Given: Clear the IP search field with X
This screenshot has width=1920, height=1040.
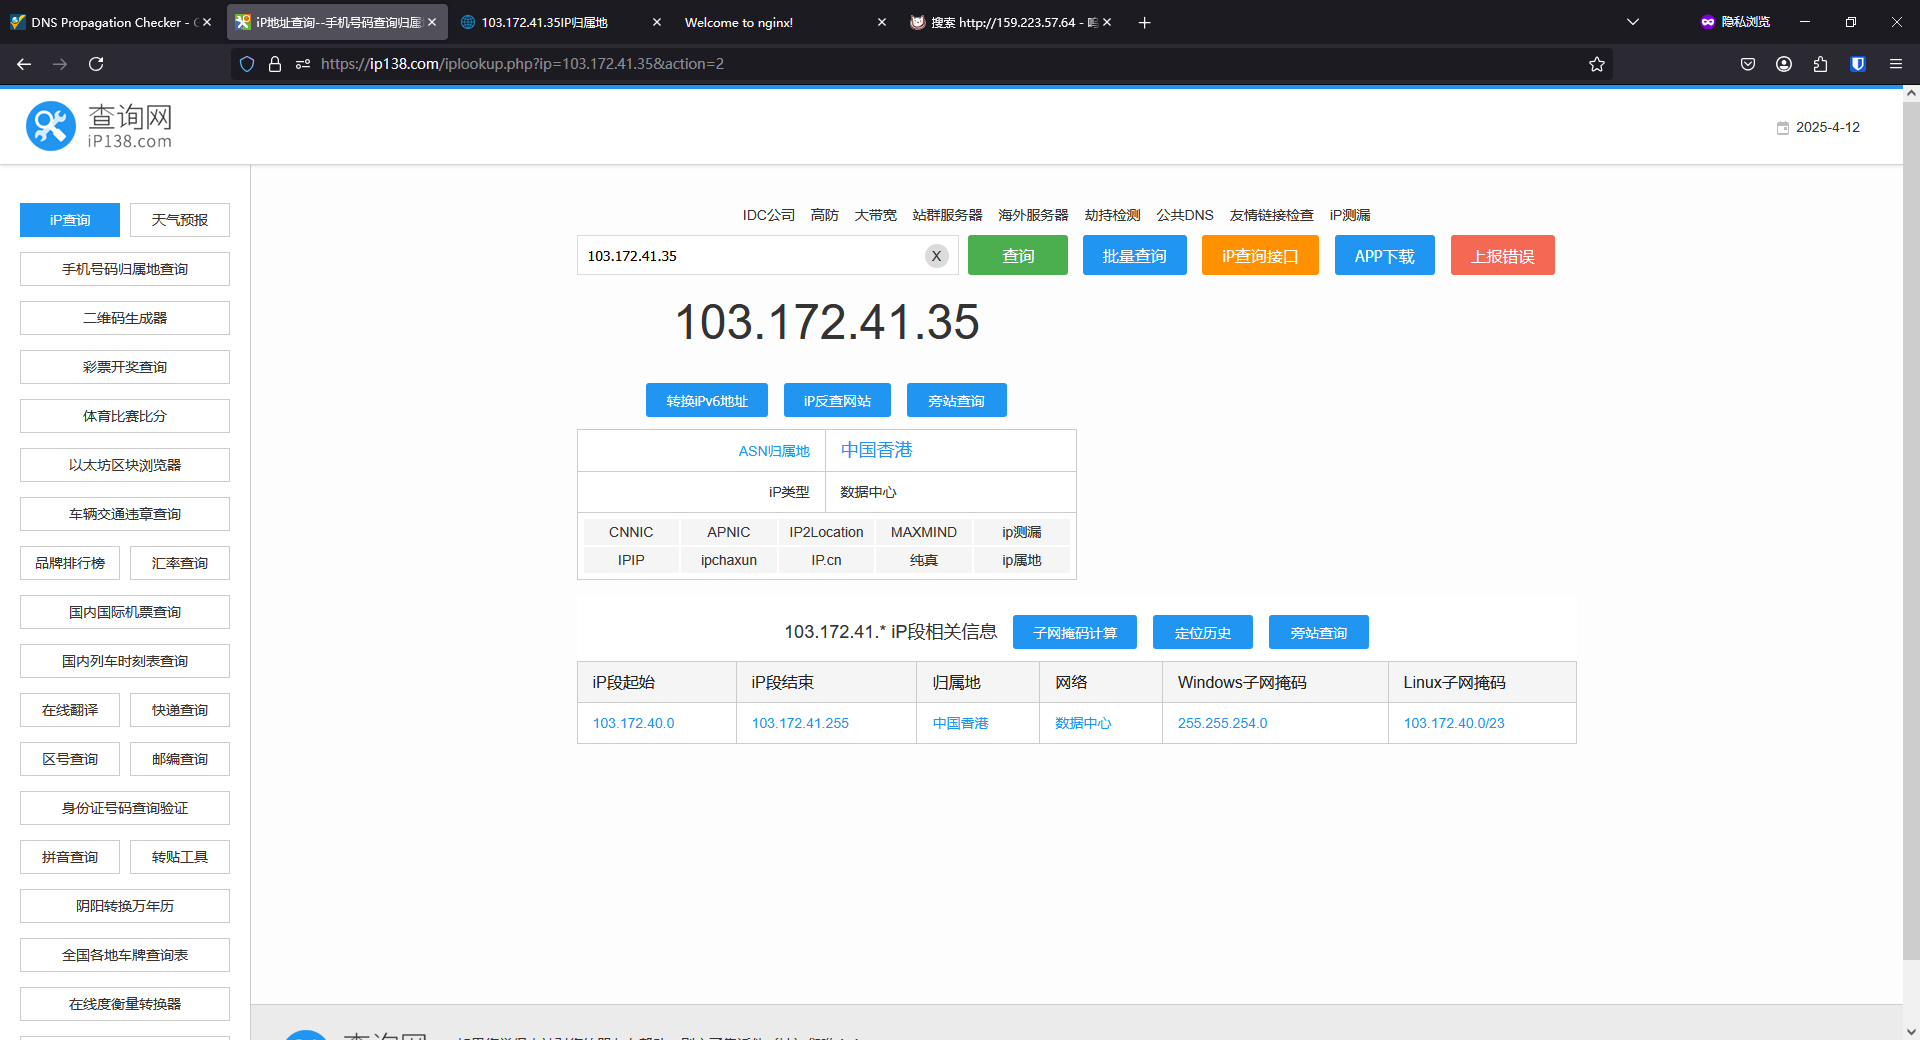Looking at the screenshot, I should click(x=936, y=256).
